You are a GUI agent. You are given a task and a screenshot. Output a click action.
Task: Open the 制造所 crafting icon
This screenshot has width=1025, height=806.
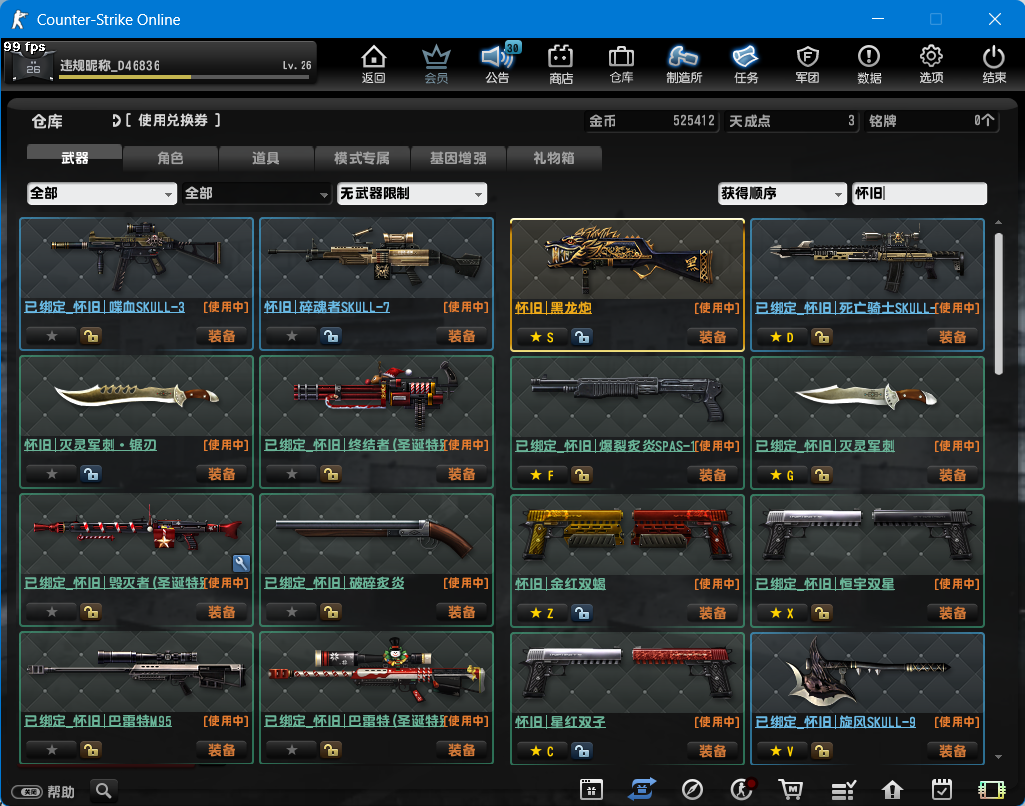click(x=684, y=64)
